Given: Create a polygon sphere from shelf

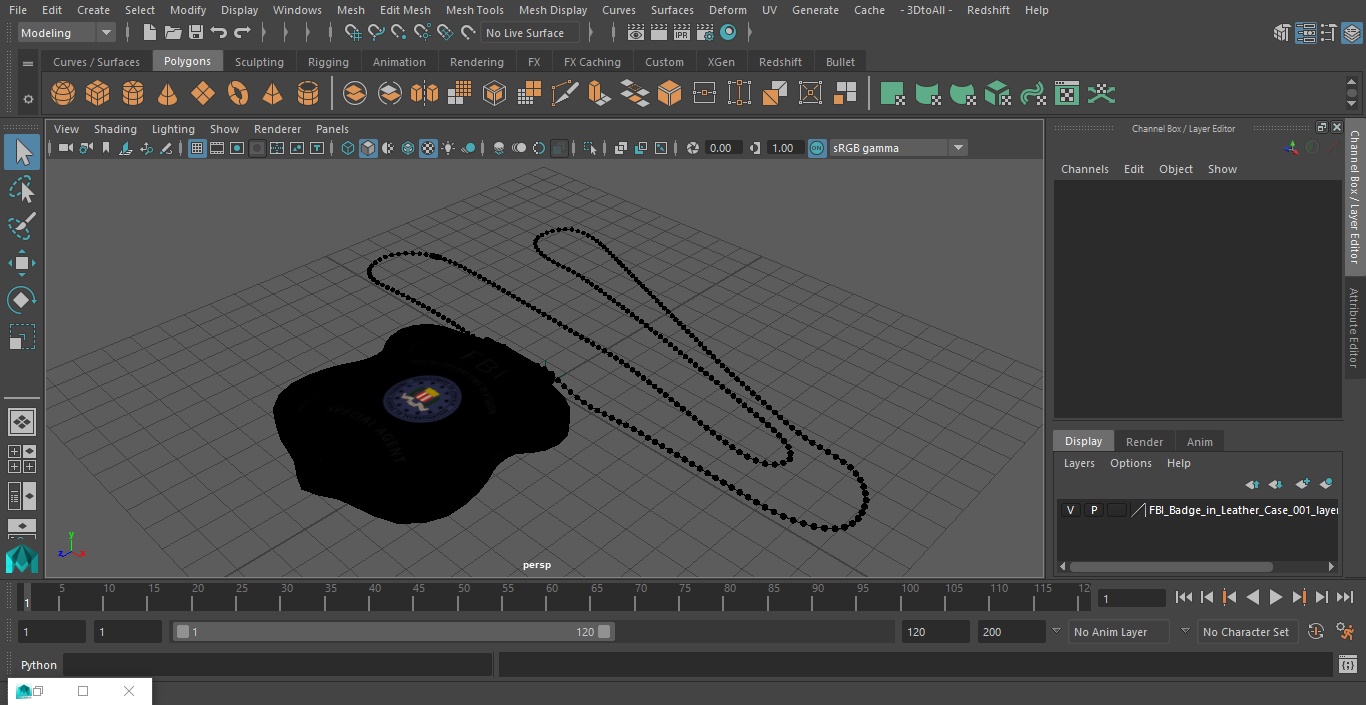Looking at the screenshot, I should [x=63, y=94].
